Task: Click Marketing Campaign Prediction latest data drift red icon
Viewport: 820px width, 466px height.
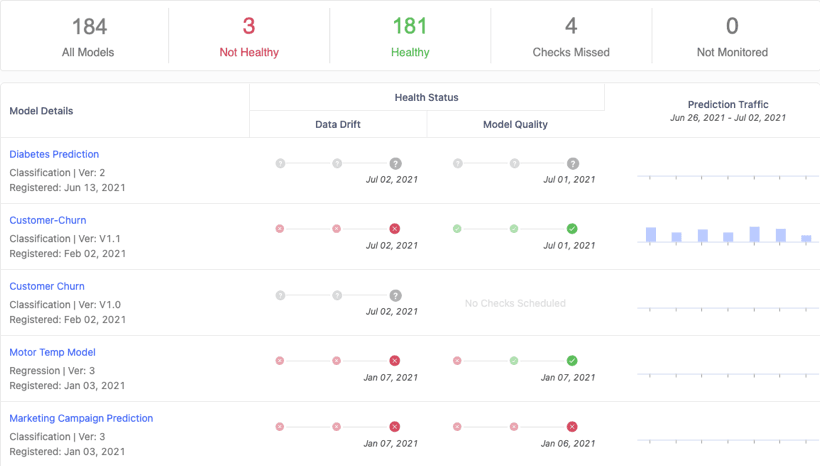Action: pyautogui.click(x=394, y=427)
